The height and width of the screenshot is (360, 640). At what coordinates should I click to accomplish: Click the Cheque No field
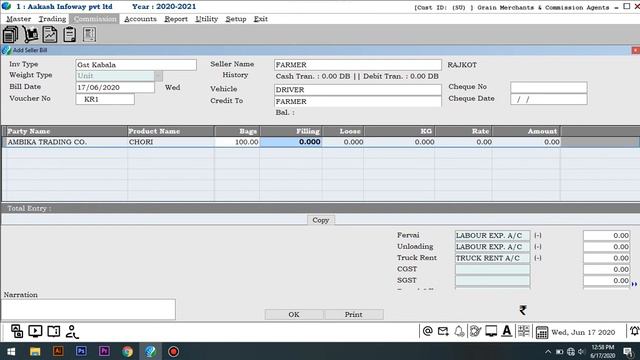pyautogui.click(x=549, y=87)
